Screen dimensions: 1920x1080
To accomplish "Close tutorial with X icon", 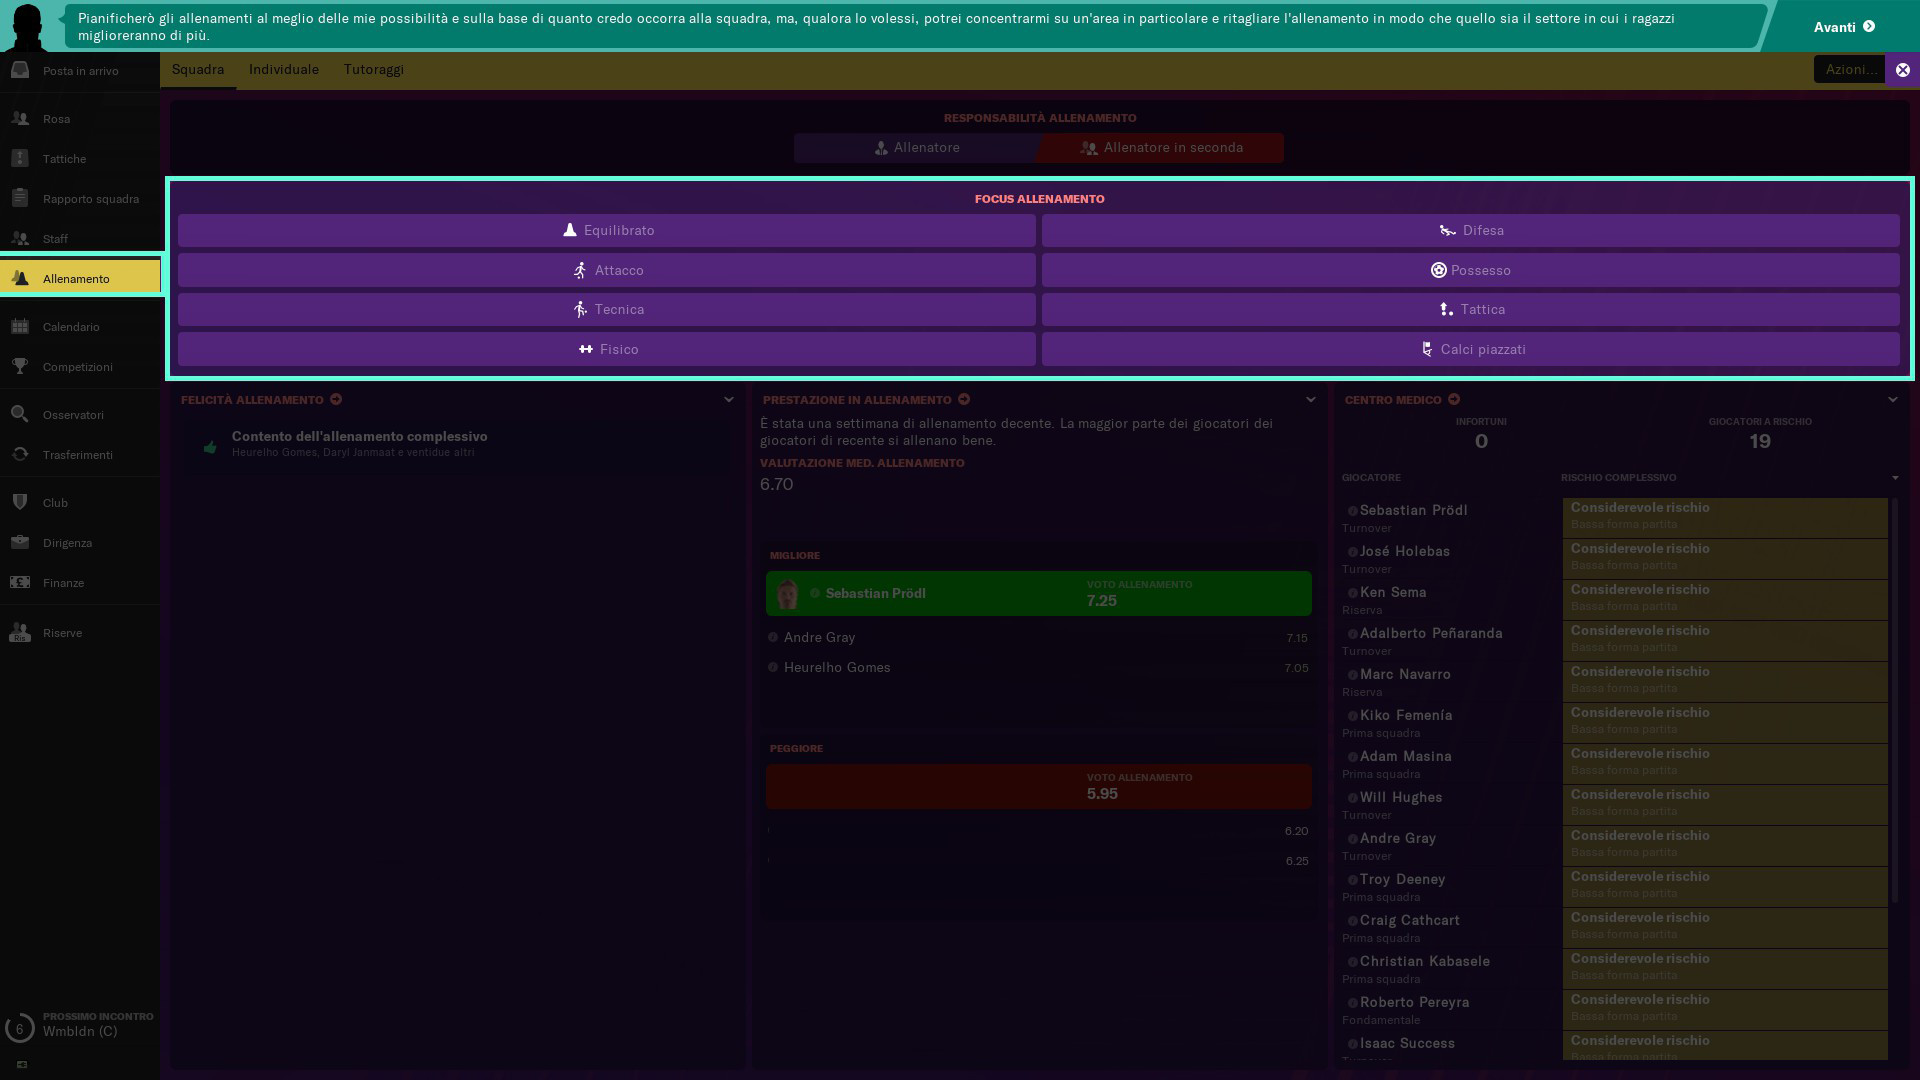I will pos(1902,70).
